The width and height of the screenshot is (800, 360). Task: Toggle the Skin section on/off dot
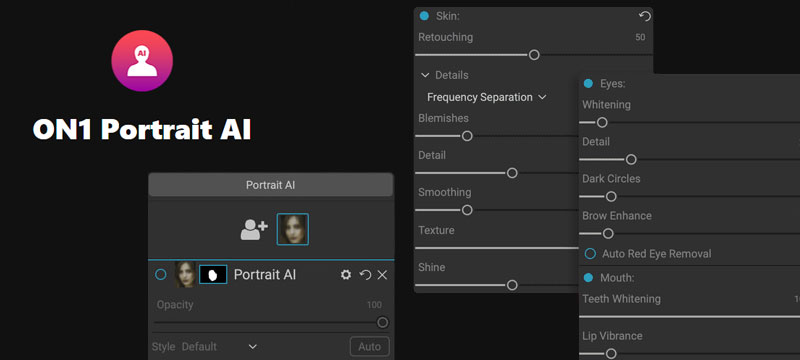pyautogui.click(x=424, y=16)
